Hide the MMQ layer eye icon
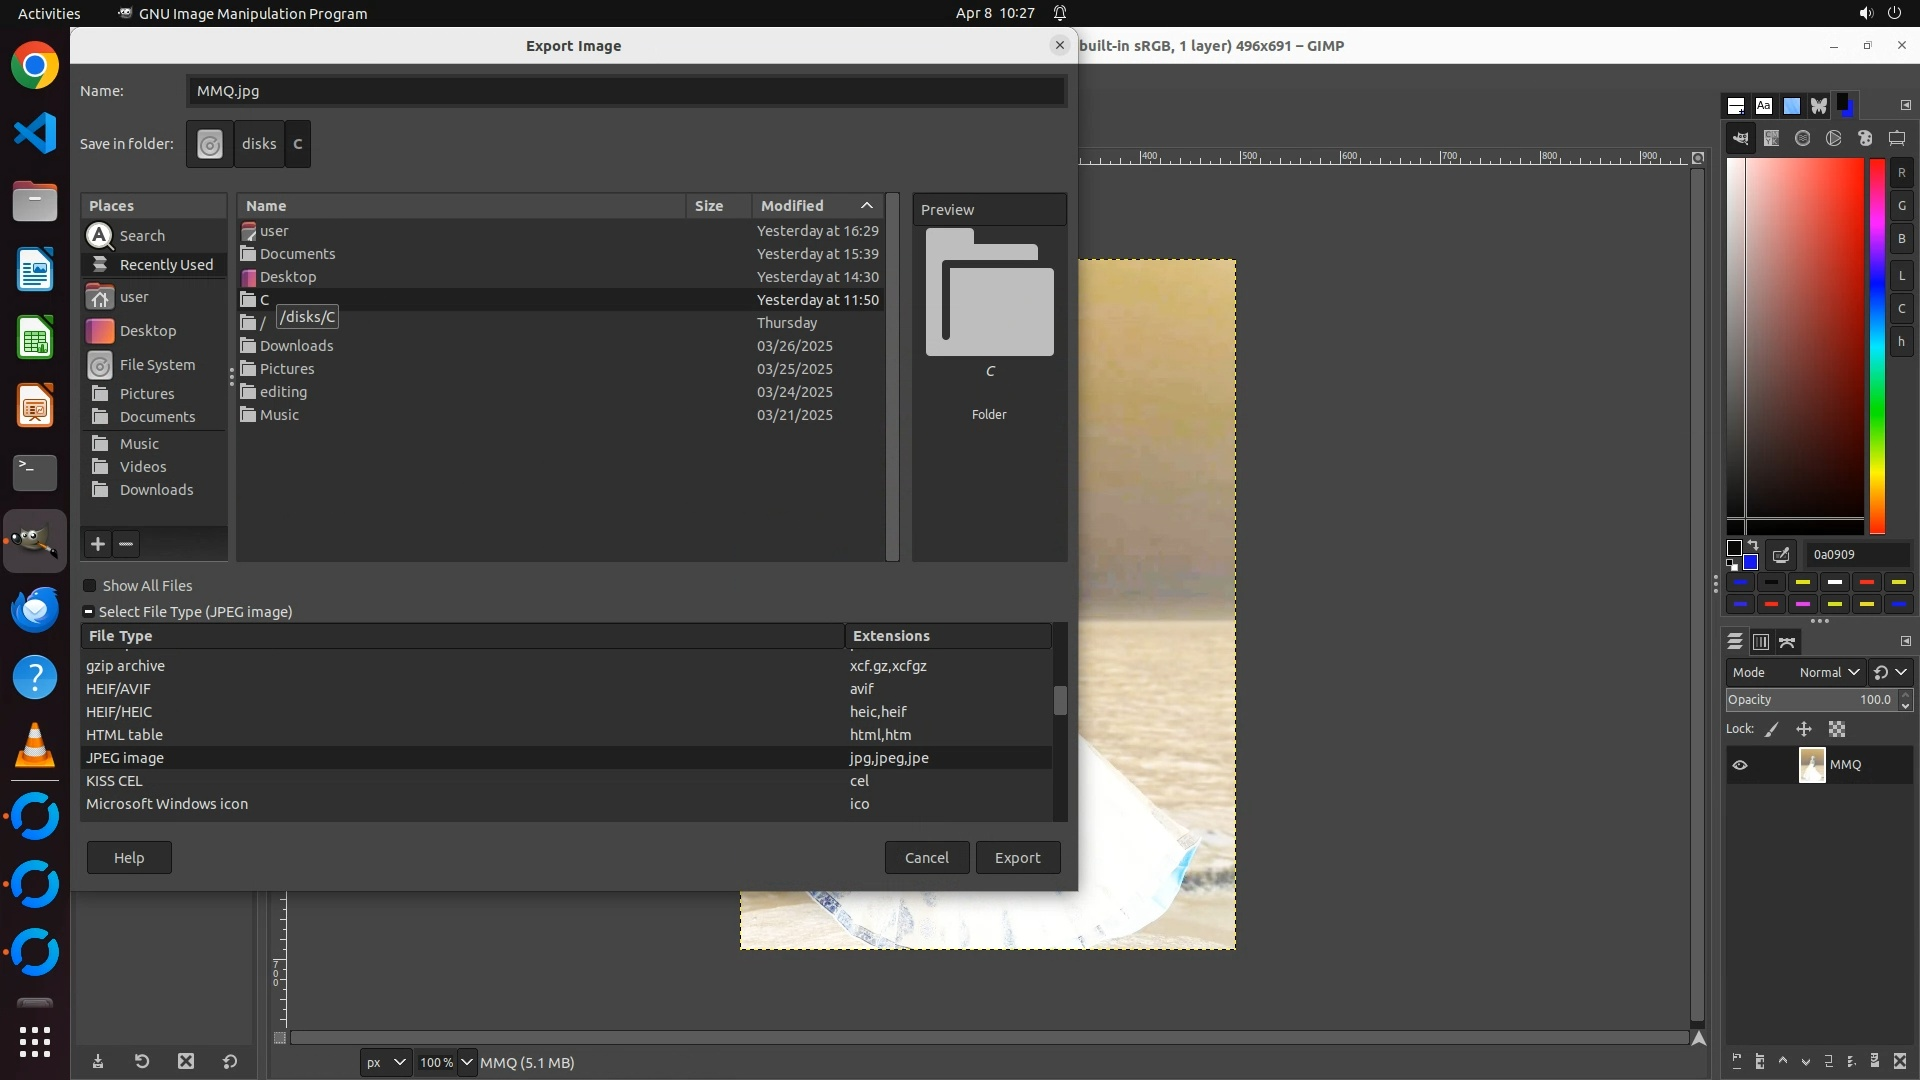This screenshot has height=1080, width=1920. click(x=1740, y=765)
